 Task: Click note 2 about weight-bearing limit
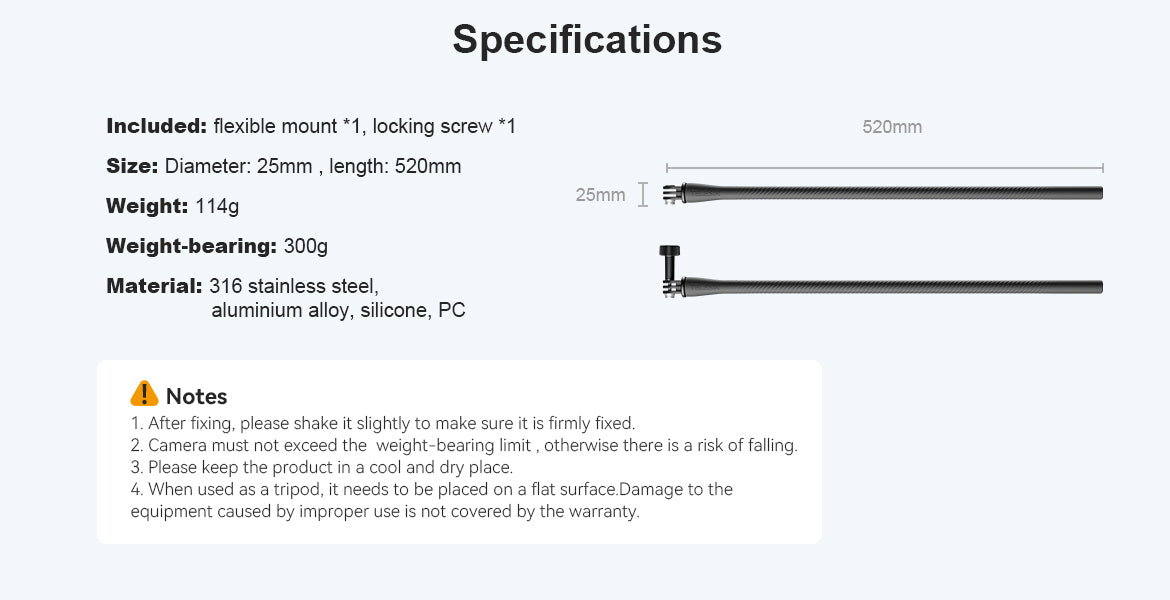coord(464,445)
